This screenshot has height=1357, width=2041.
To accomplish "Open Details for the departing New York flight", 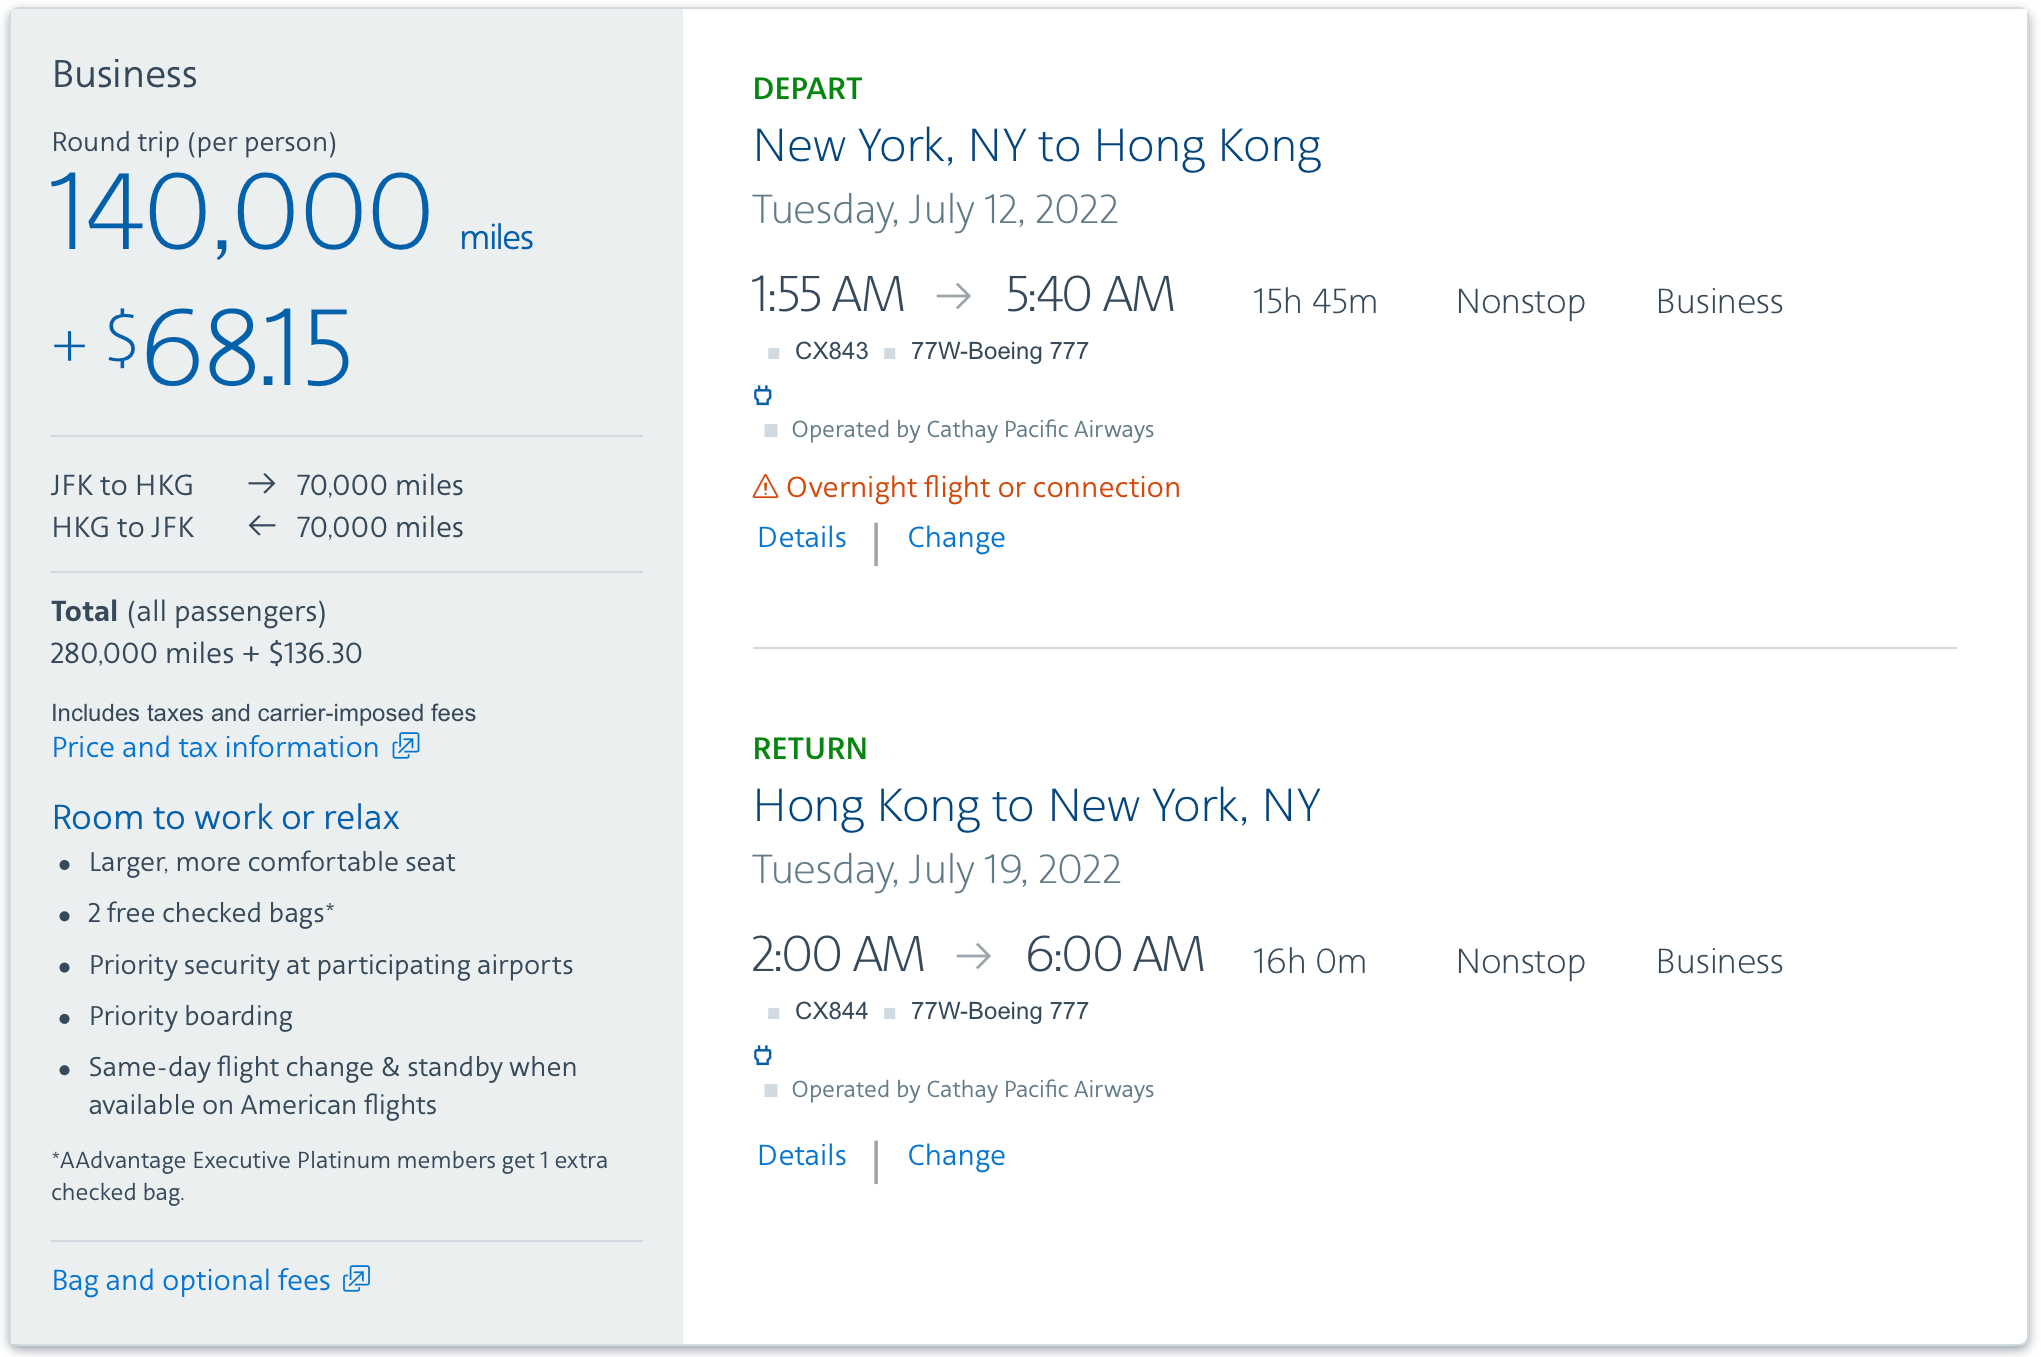I will click(x=800, y=537).
